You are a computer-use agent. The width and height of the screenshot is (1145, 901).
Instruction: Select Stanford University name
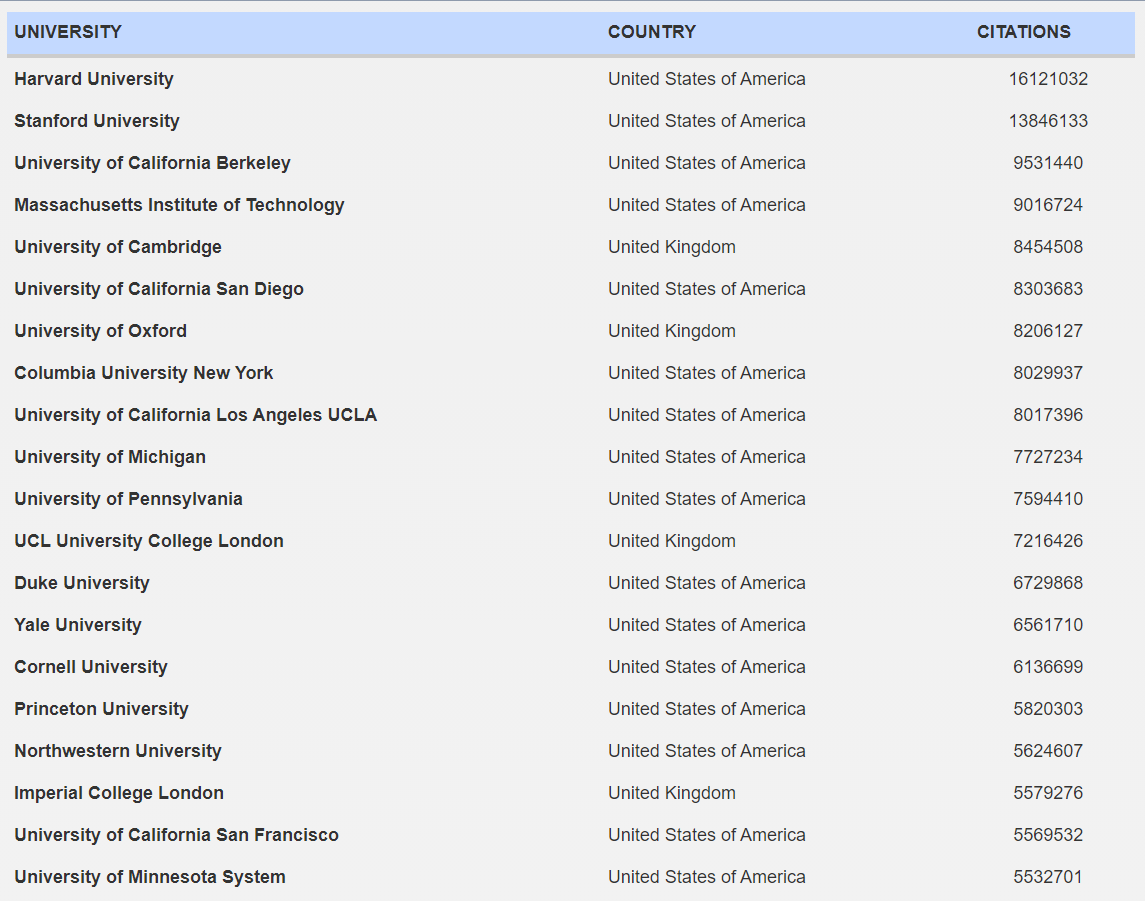(x=96, y=121)
